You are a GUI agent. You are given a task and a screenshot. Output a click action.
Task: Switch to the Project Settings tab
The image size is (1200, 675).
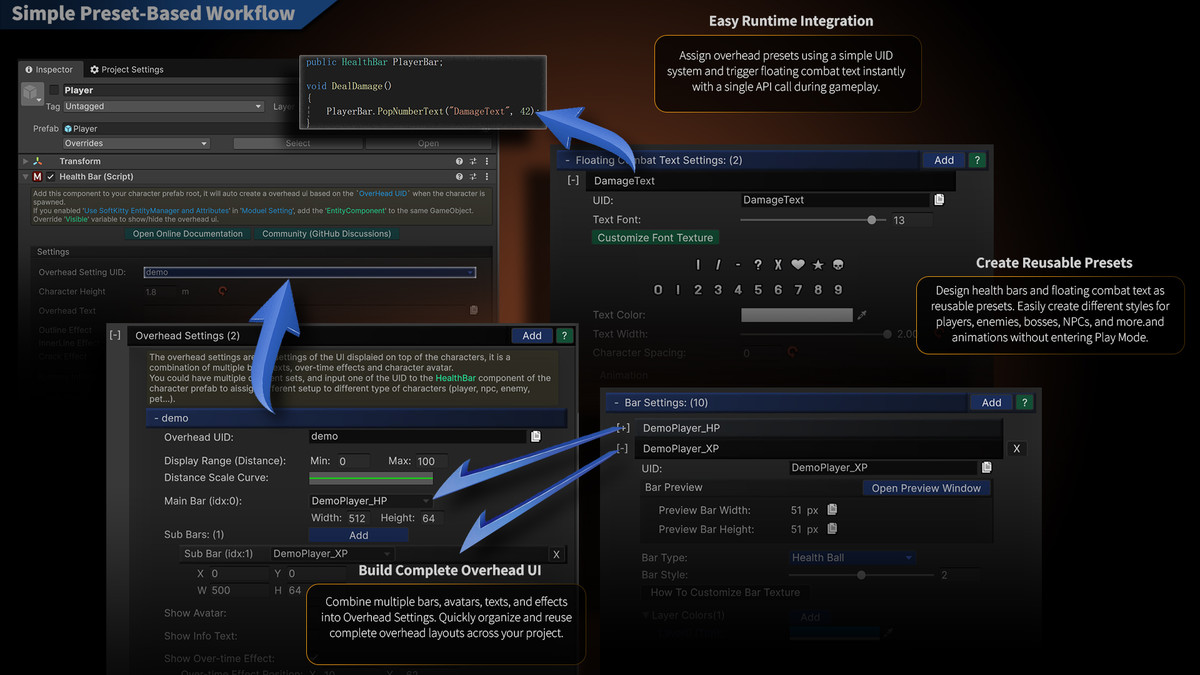tap(127, 70)
